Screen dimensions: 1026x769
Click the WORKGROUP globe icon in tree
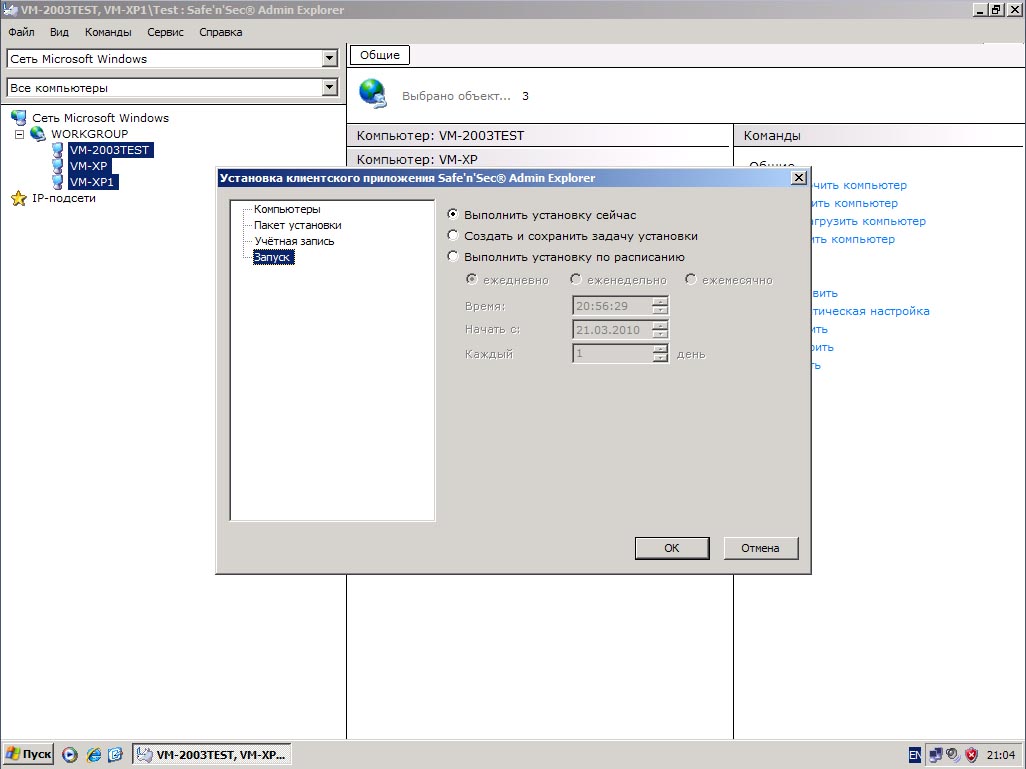tap(38, 134)
